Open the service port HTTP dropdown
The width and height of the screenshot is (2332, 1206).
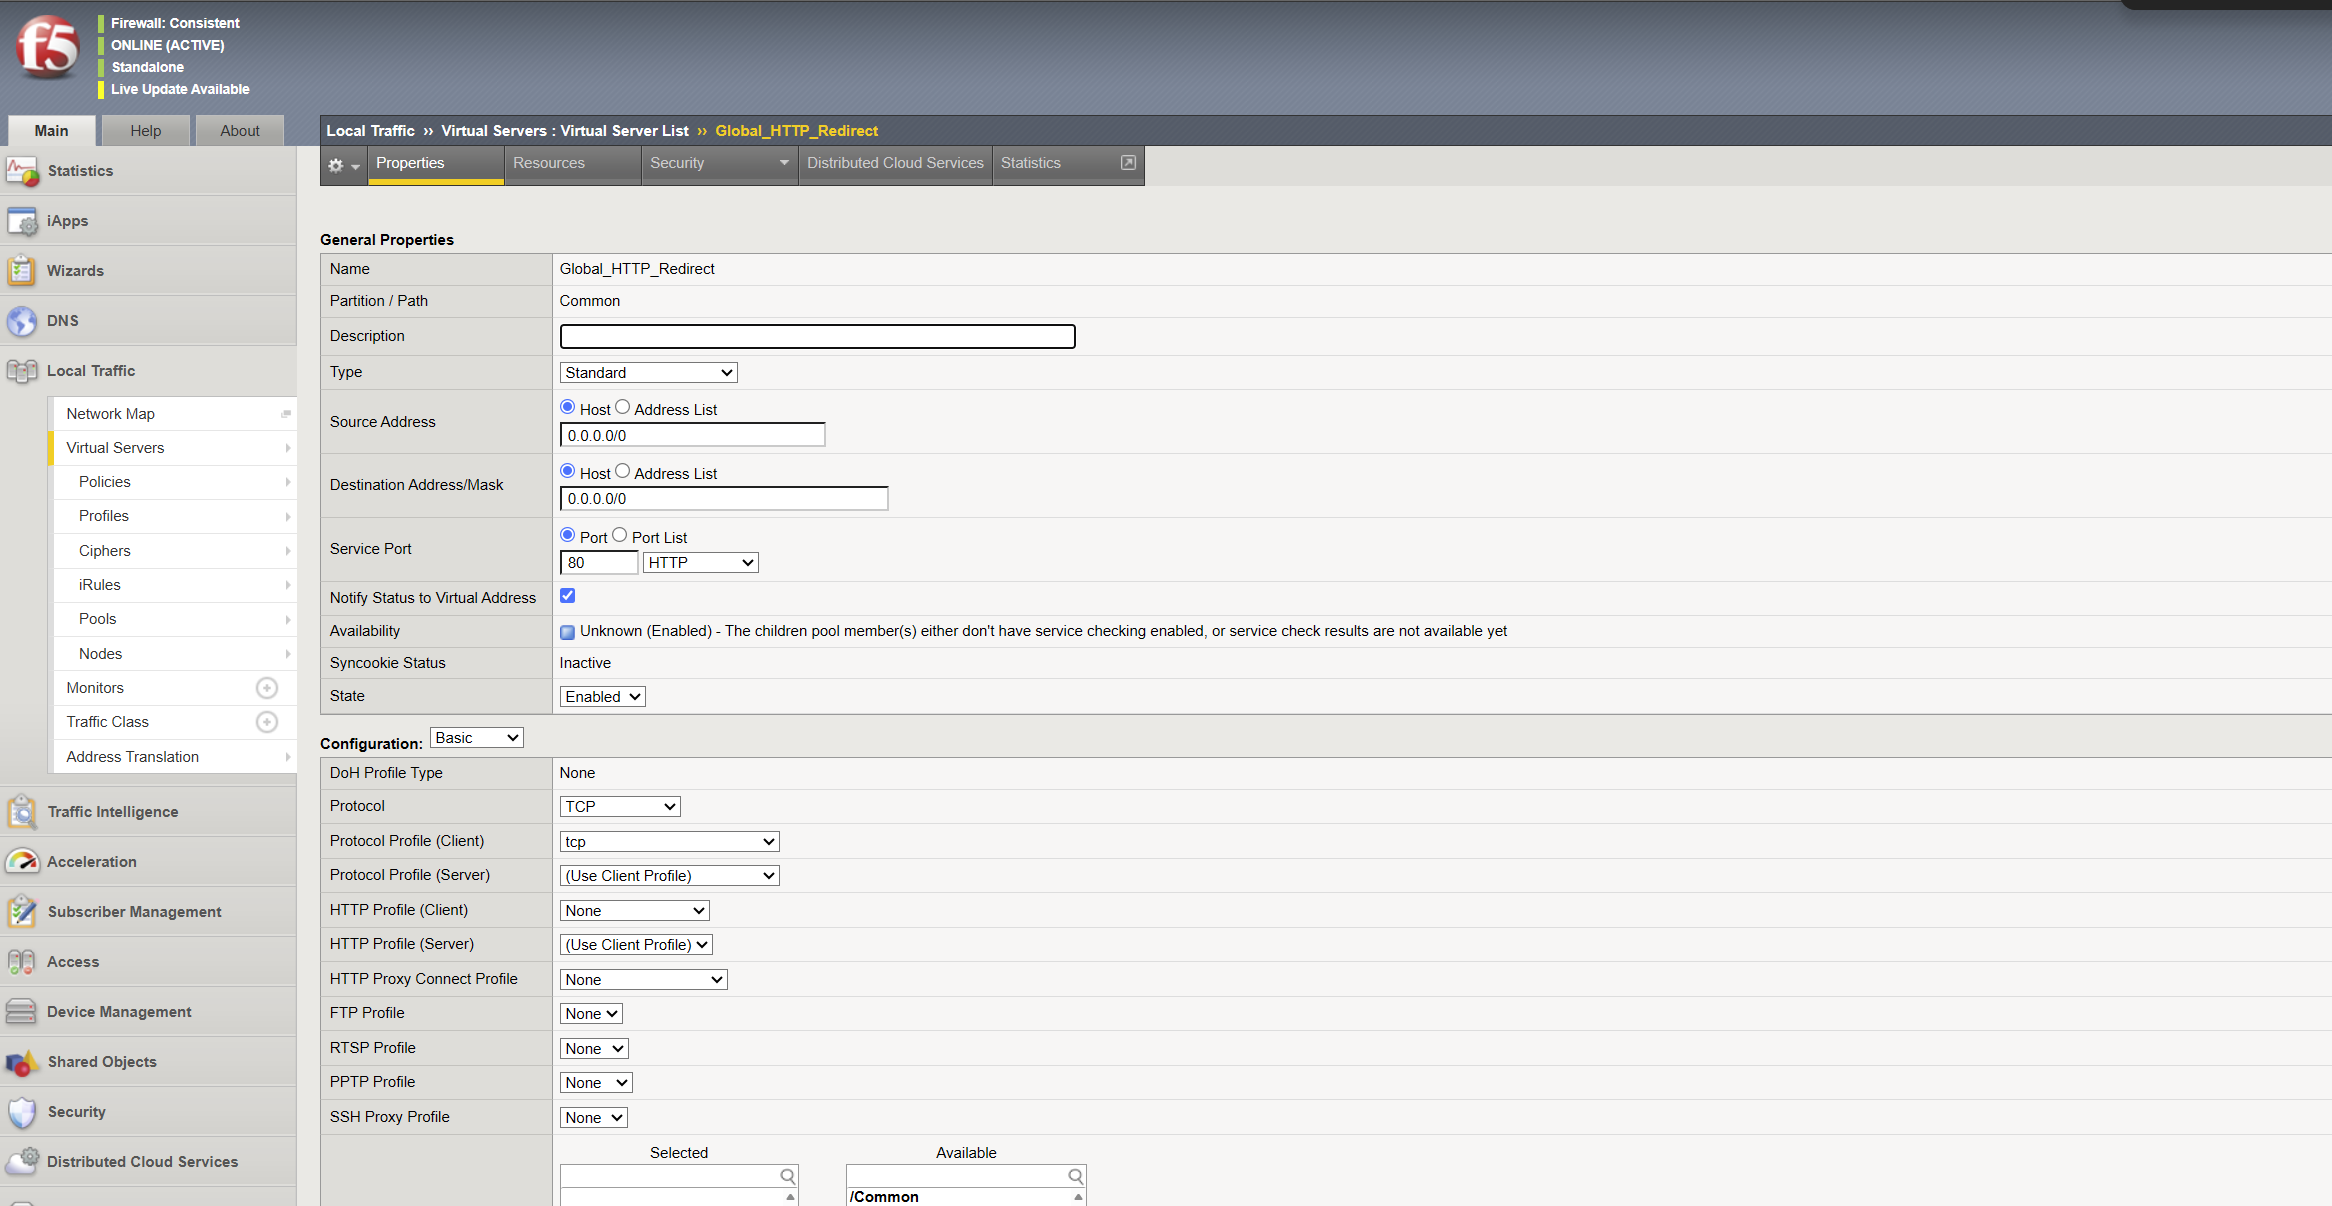[x=700, y=563]
